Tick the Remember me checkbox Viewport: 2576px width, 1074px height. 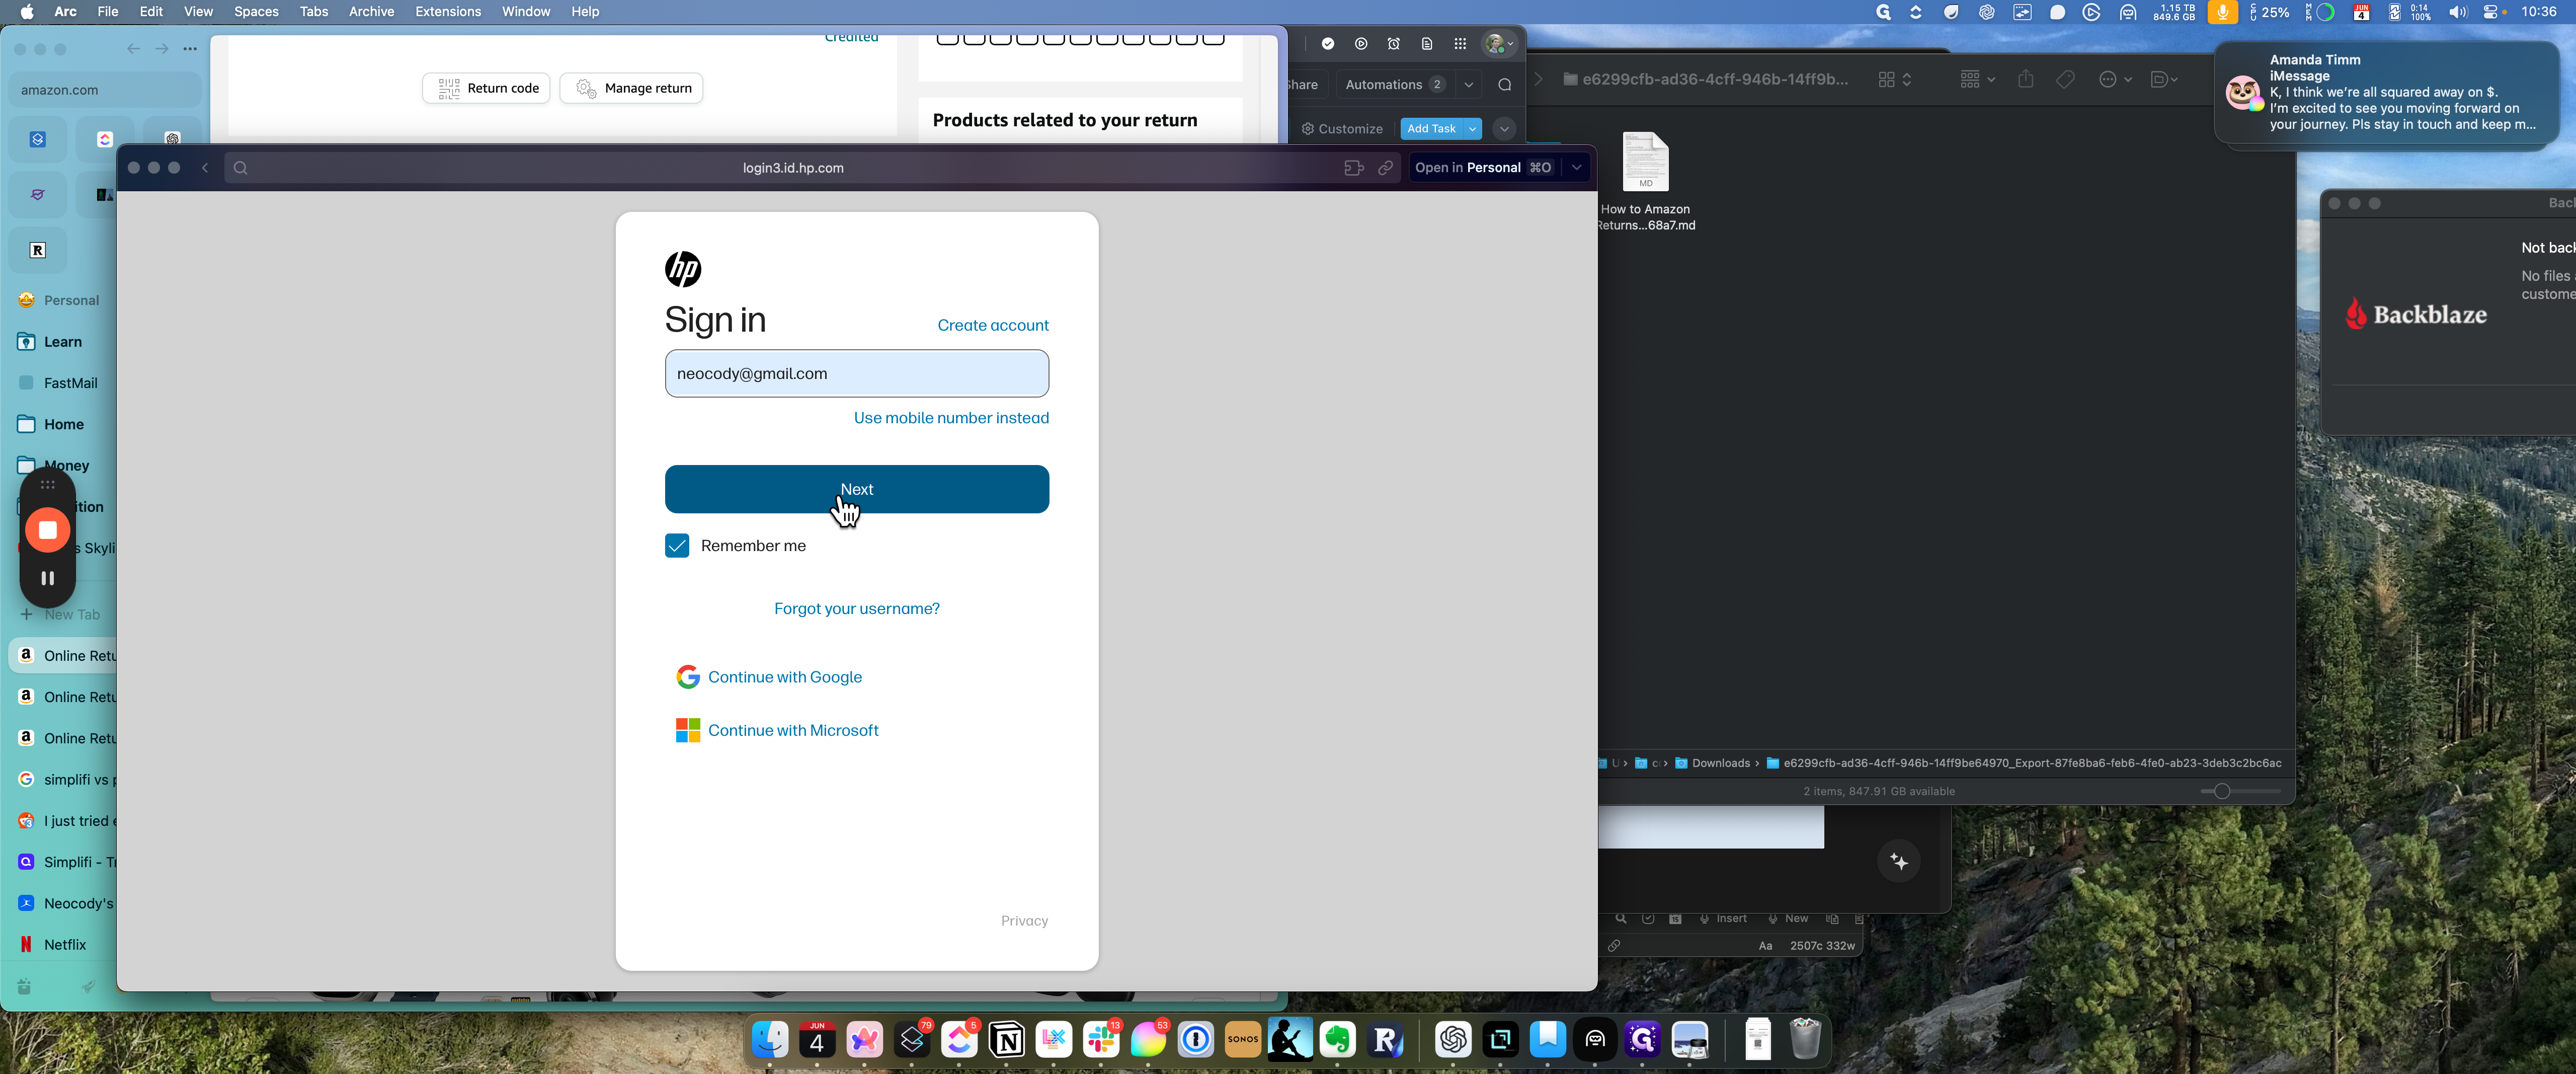[x=677, y=545]
